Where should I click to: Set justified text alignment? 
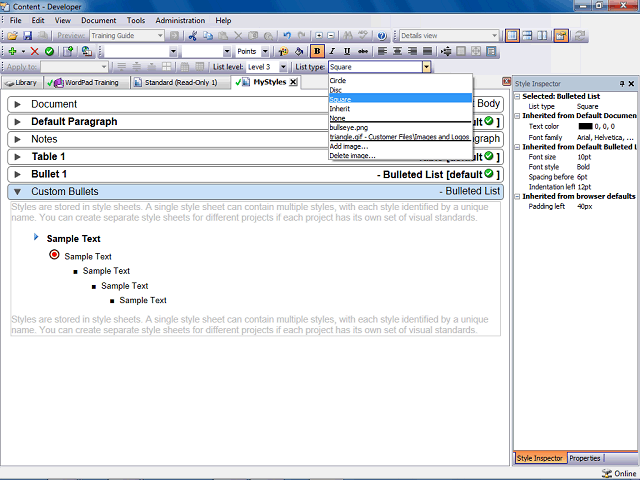pyautogui.click(x=427, y=51)
